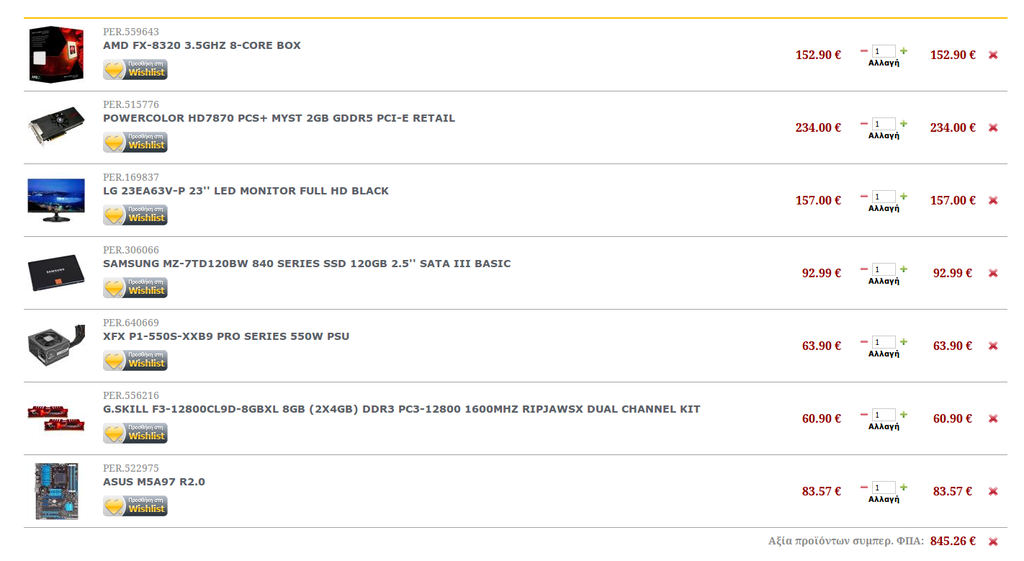Screen dimensions: 1024x561
Task: View the Powercolor graphics card thumbnail
Action: [56, 126]
